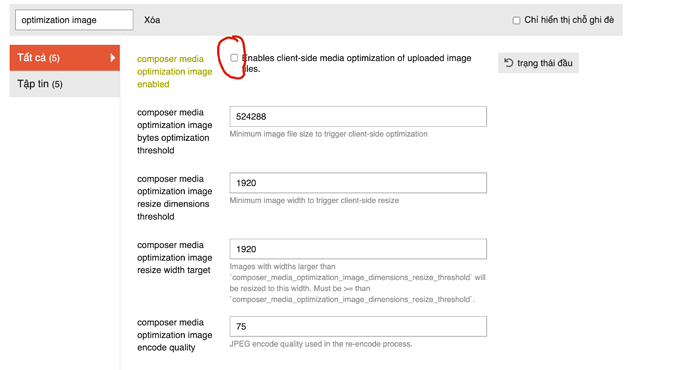Edit the encode quality field 75
Viewport: 690px width, 370px height.
[358, 326]
